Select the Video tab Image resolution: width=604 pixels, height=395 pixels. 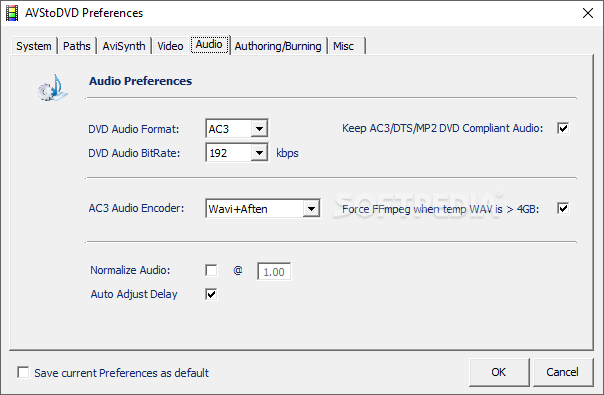click(x=170, y=46)
